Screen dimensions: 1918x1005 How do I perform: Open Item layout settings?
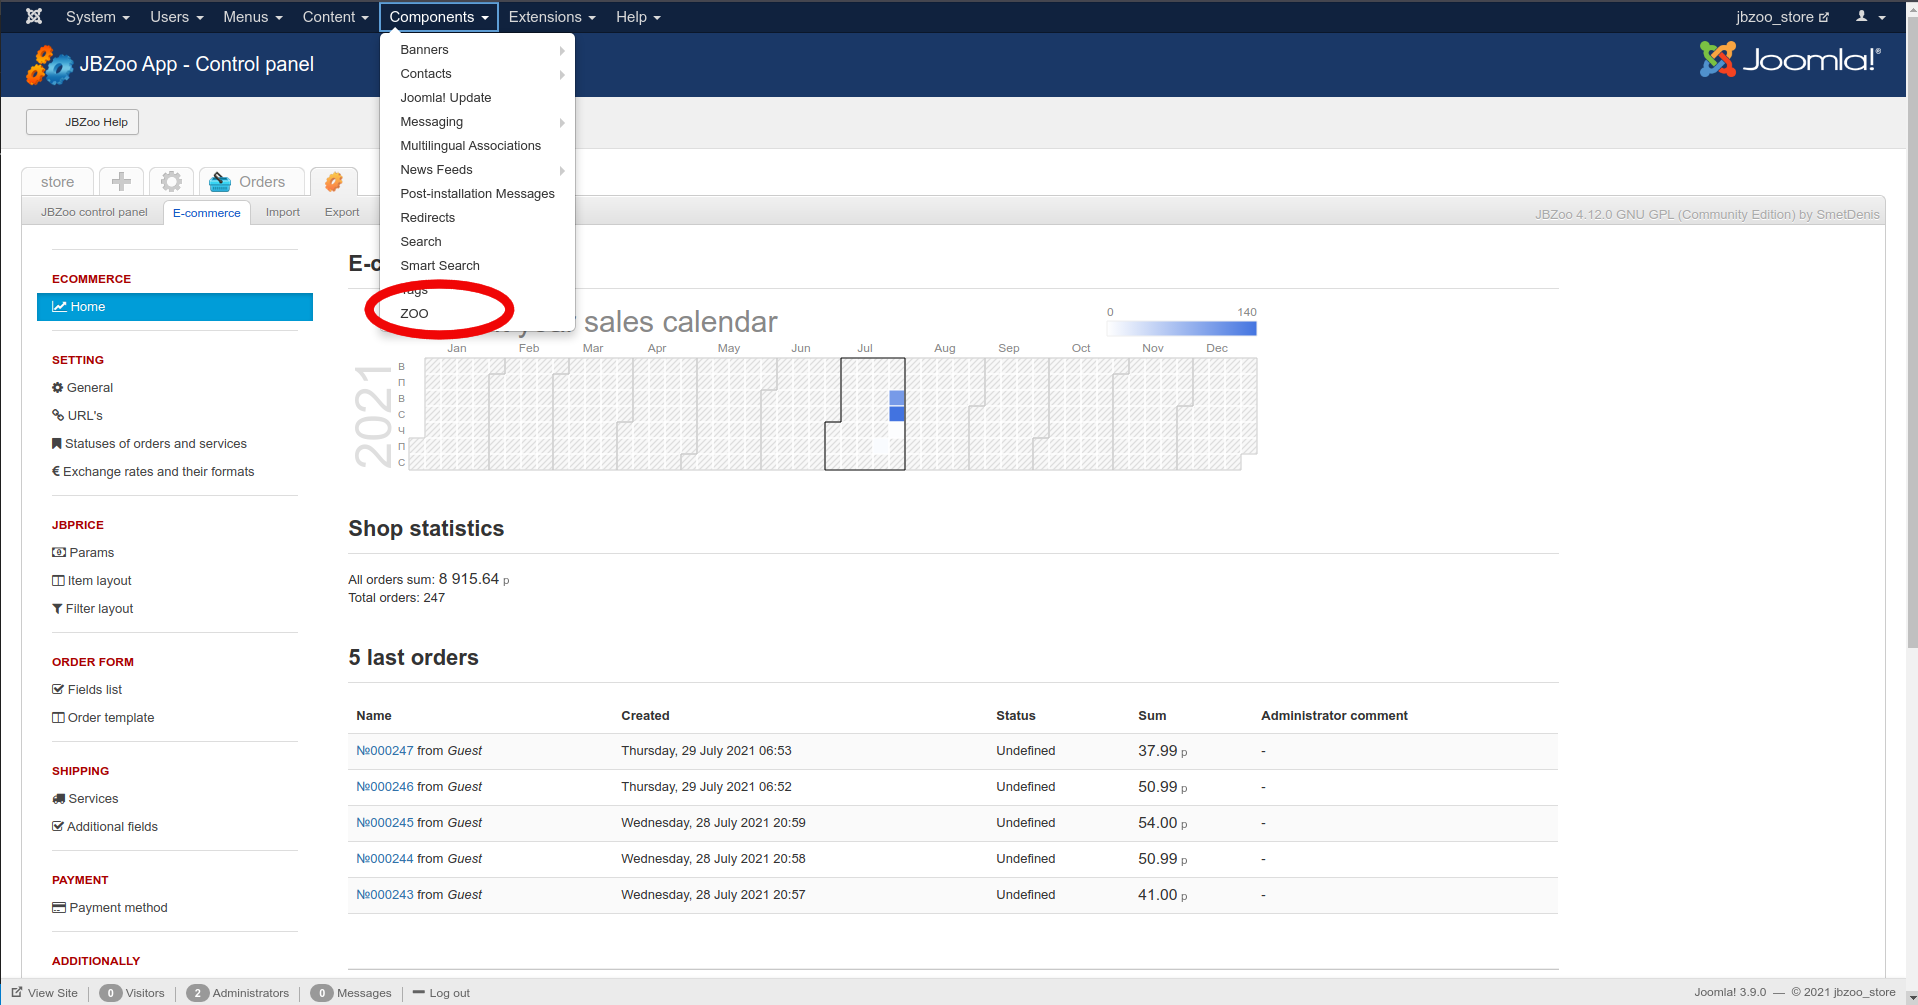tap(91, 580)
